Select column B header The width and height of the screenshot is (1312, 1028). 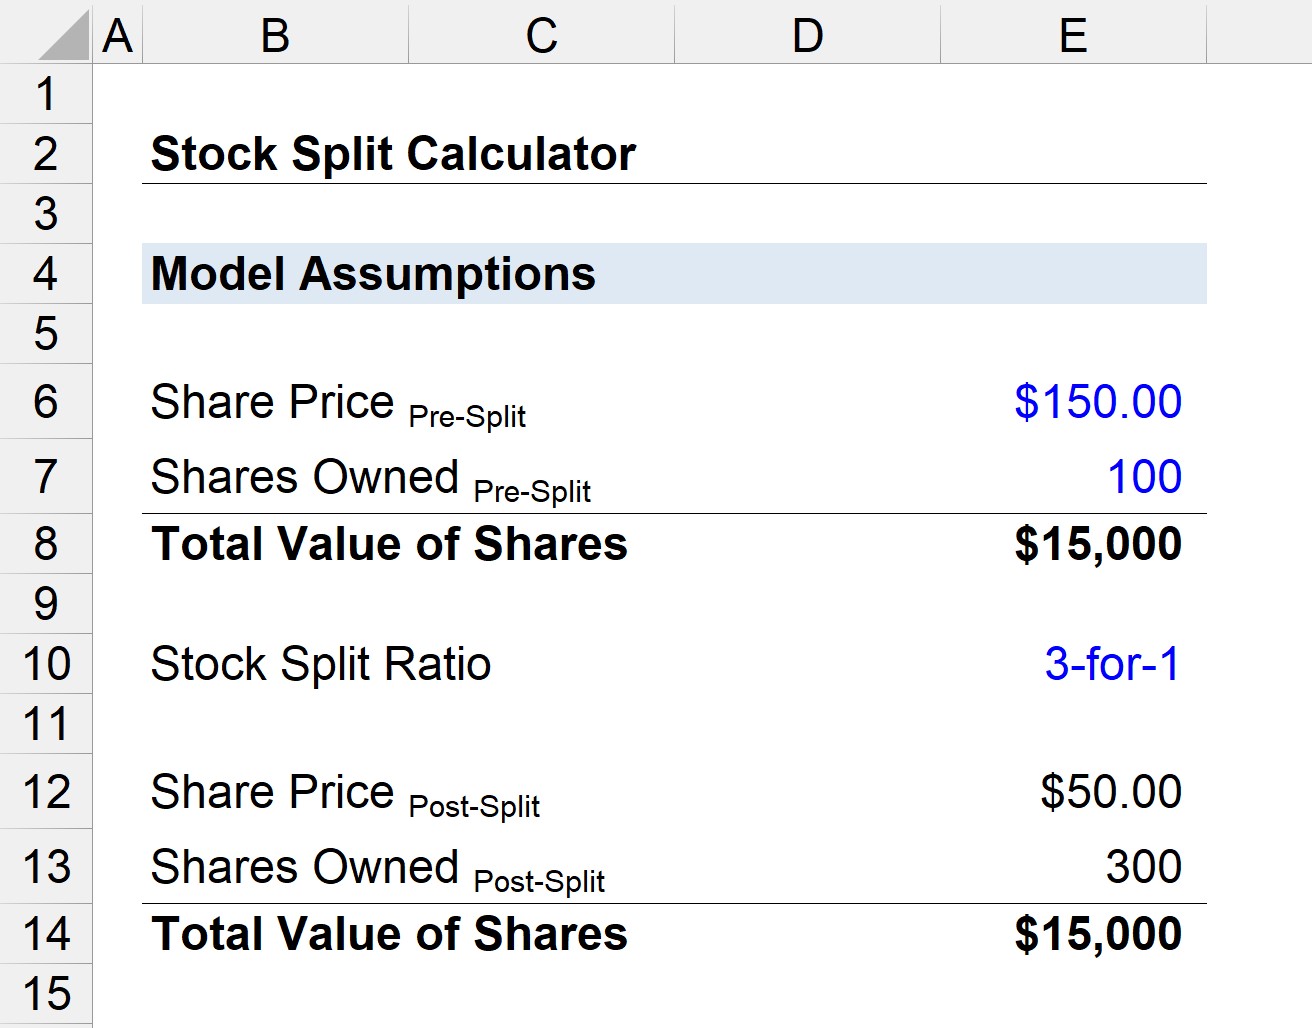[x=275, y=36]
